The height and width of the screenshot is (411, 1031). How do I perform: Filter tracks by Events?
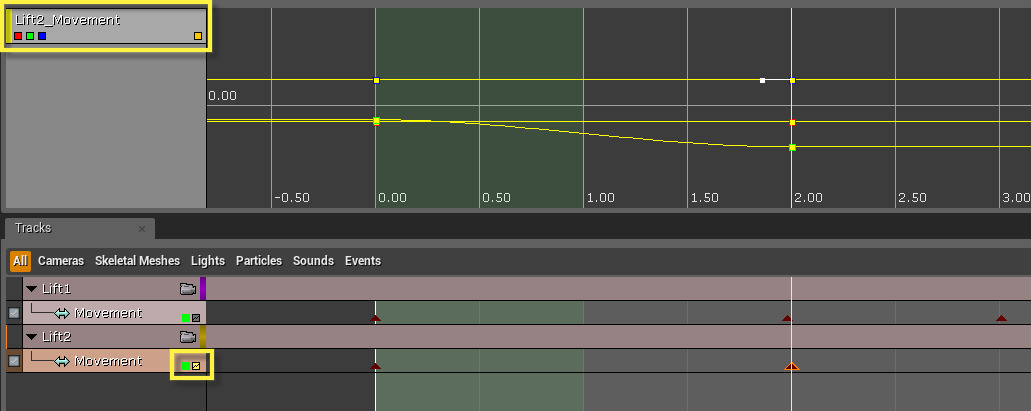tap(363, 261)
